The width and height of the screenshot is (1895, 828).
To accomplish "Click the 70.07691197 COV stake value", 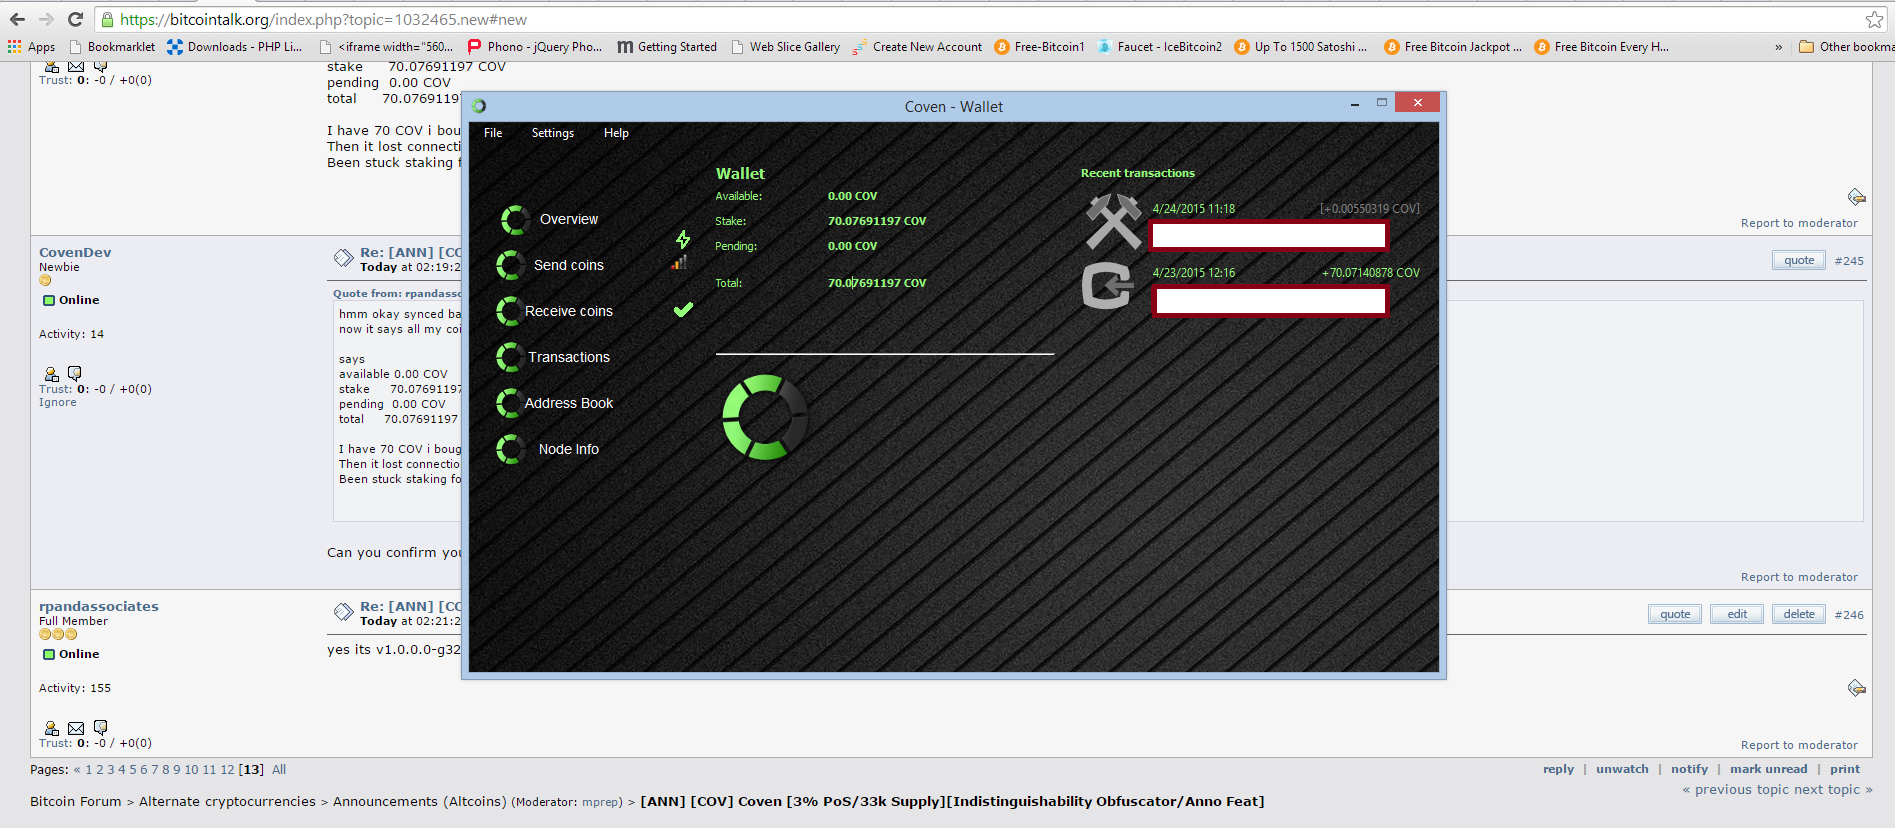I will [x=877, y=221].
